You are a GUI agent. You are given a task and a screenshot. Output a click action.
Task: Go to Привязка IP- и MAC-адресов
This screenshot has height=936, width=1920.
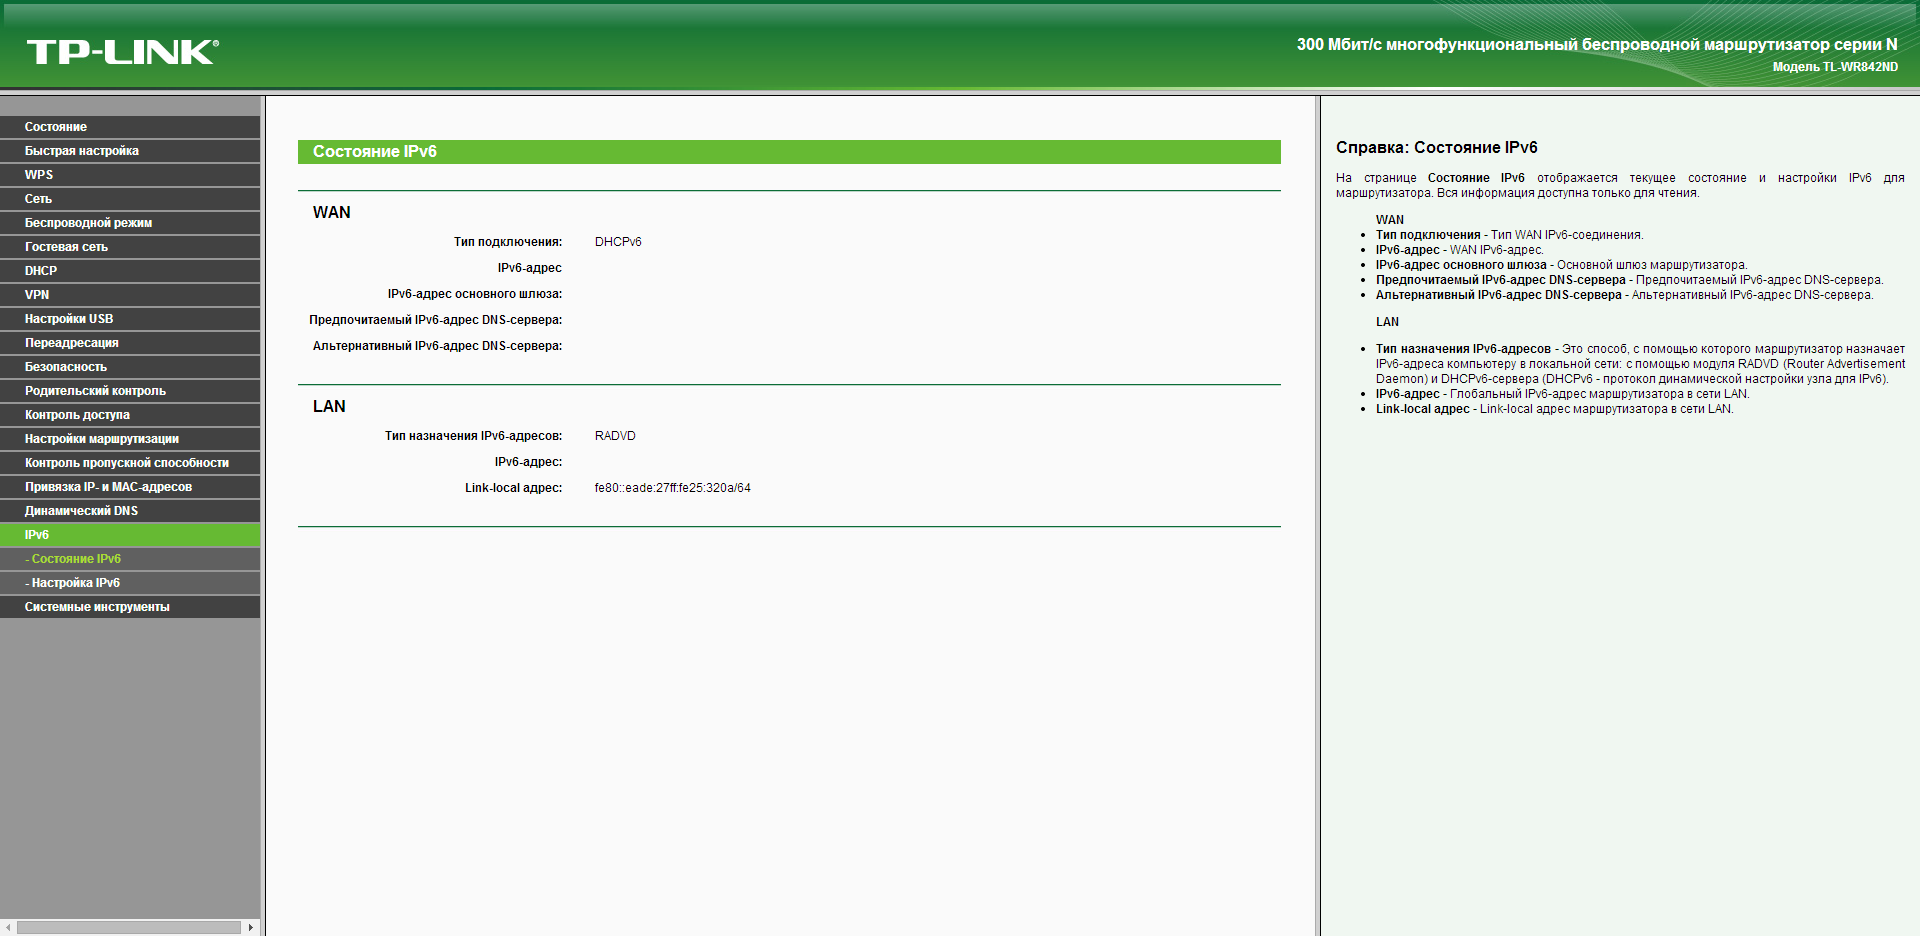point(130,487)
